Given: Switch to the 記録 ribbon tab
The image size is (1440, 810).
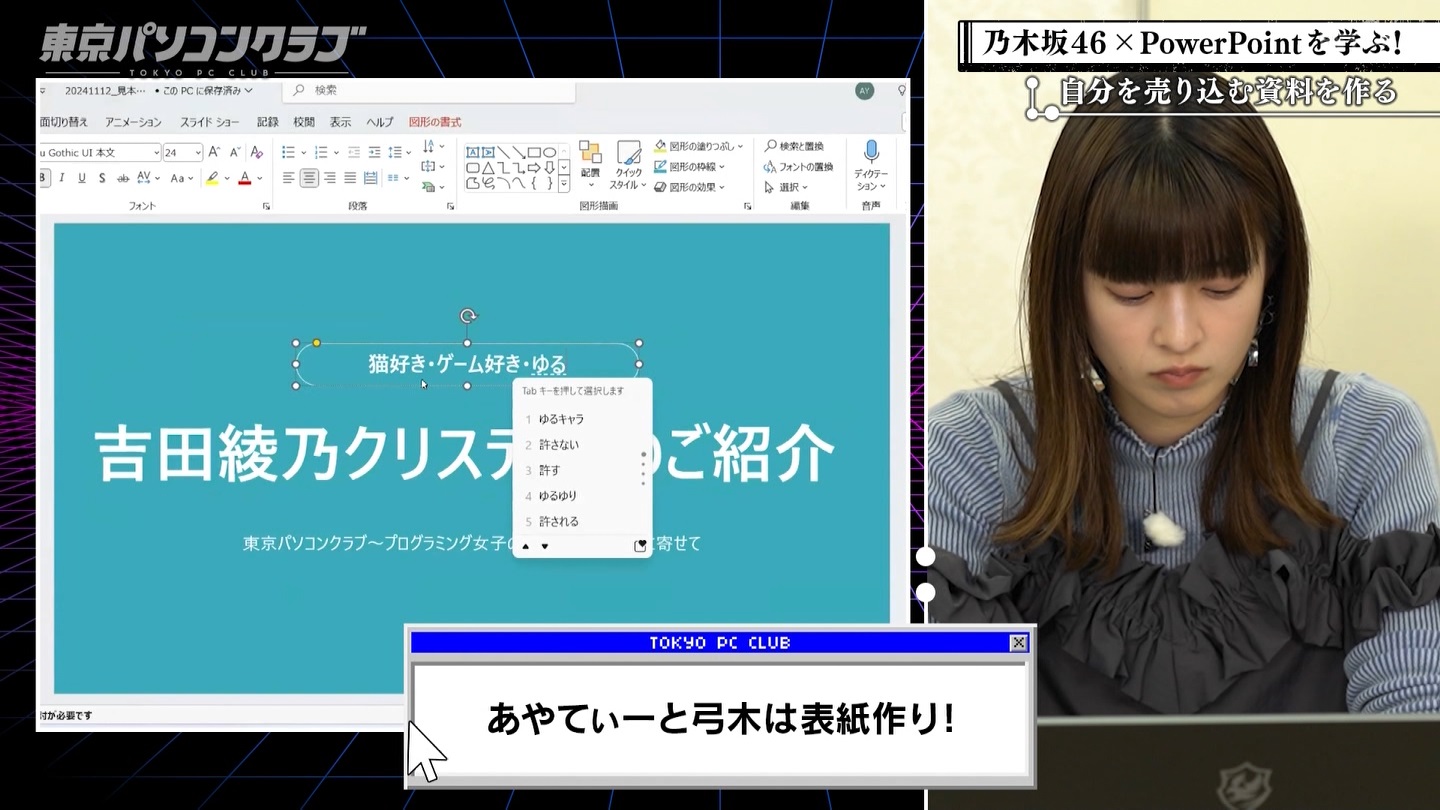Looking at the screenshot, I should 268,122.
